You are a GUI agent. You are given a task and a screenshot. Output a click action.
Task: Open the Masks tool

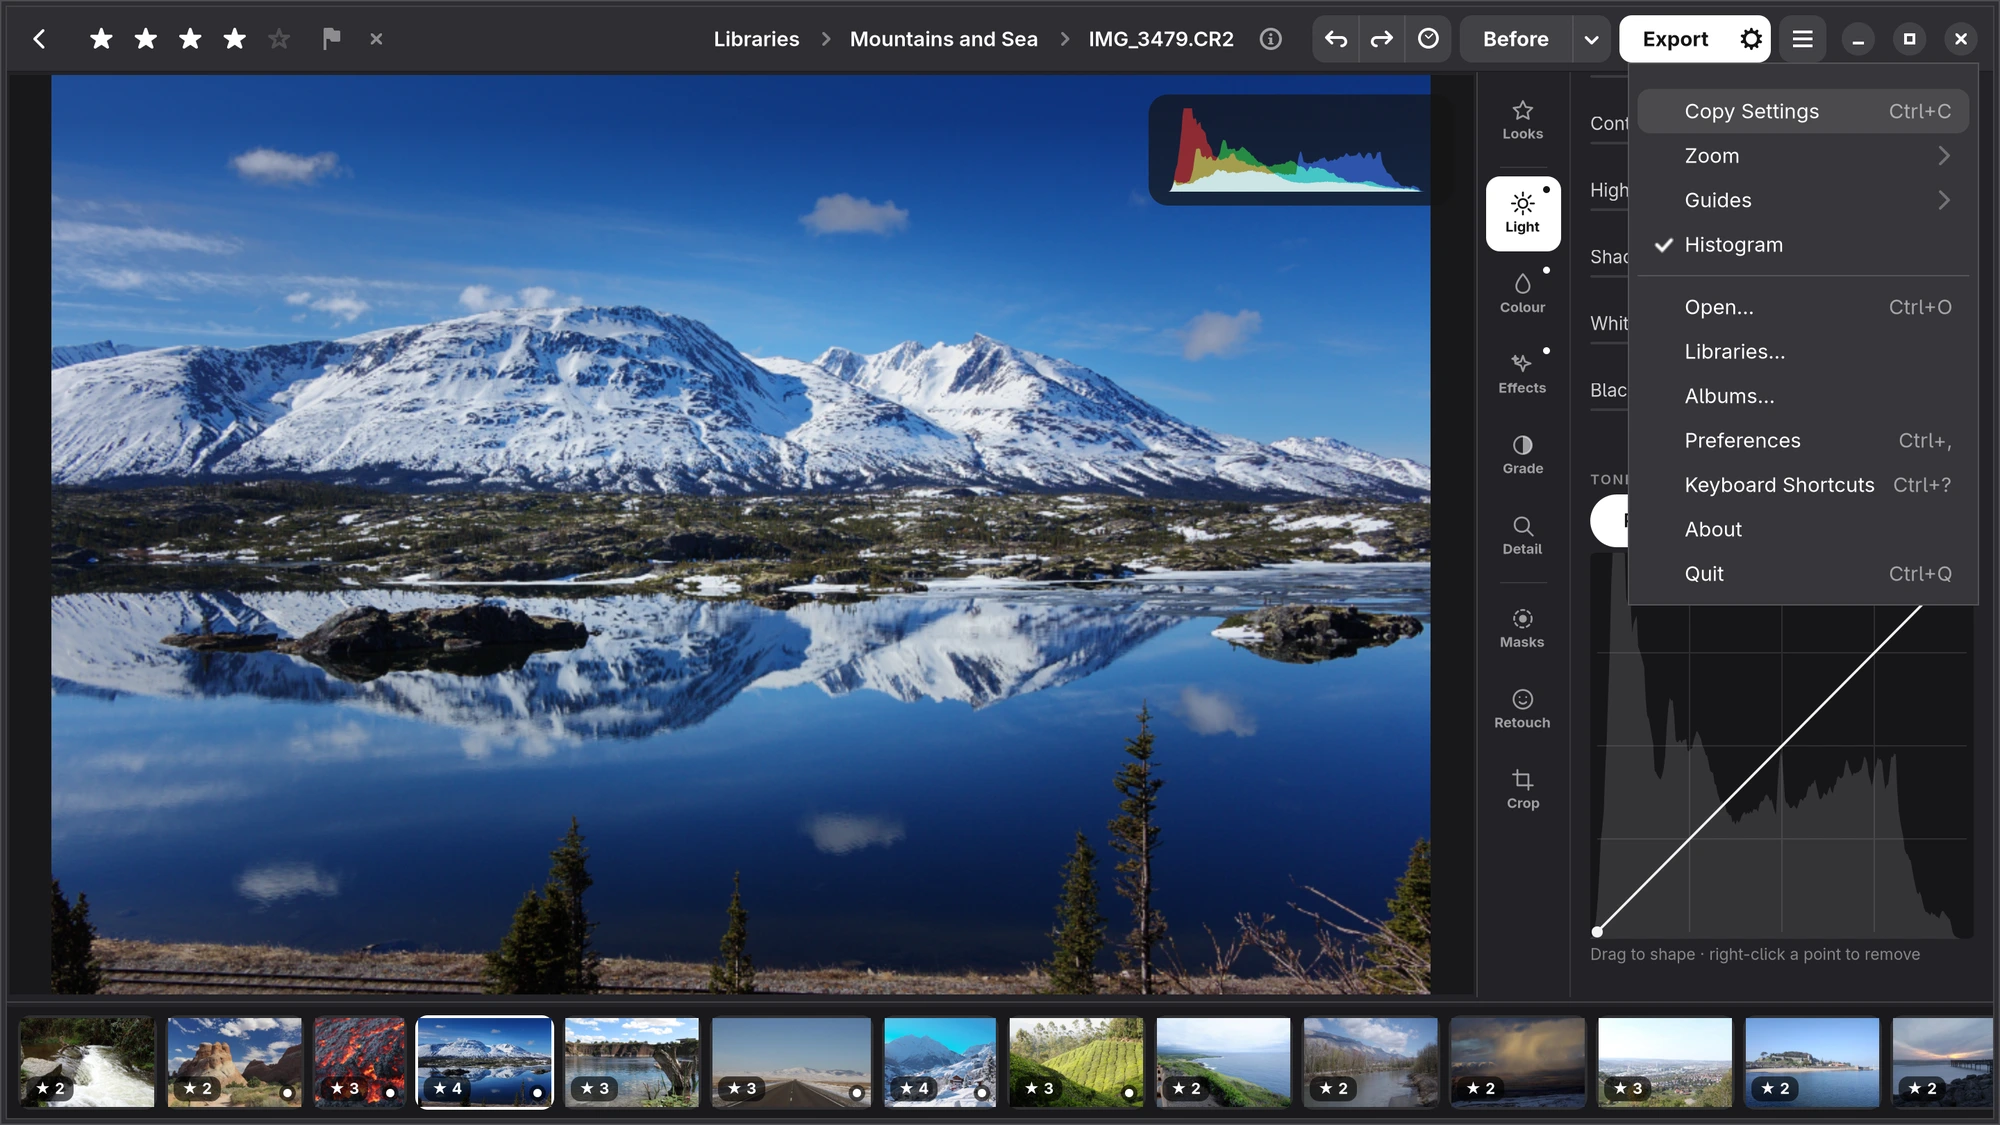(1522, 629)
